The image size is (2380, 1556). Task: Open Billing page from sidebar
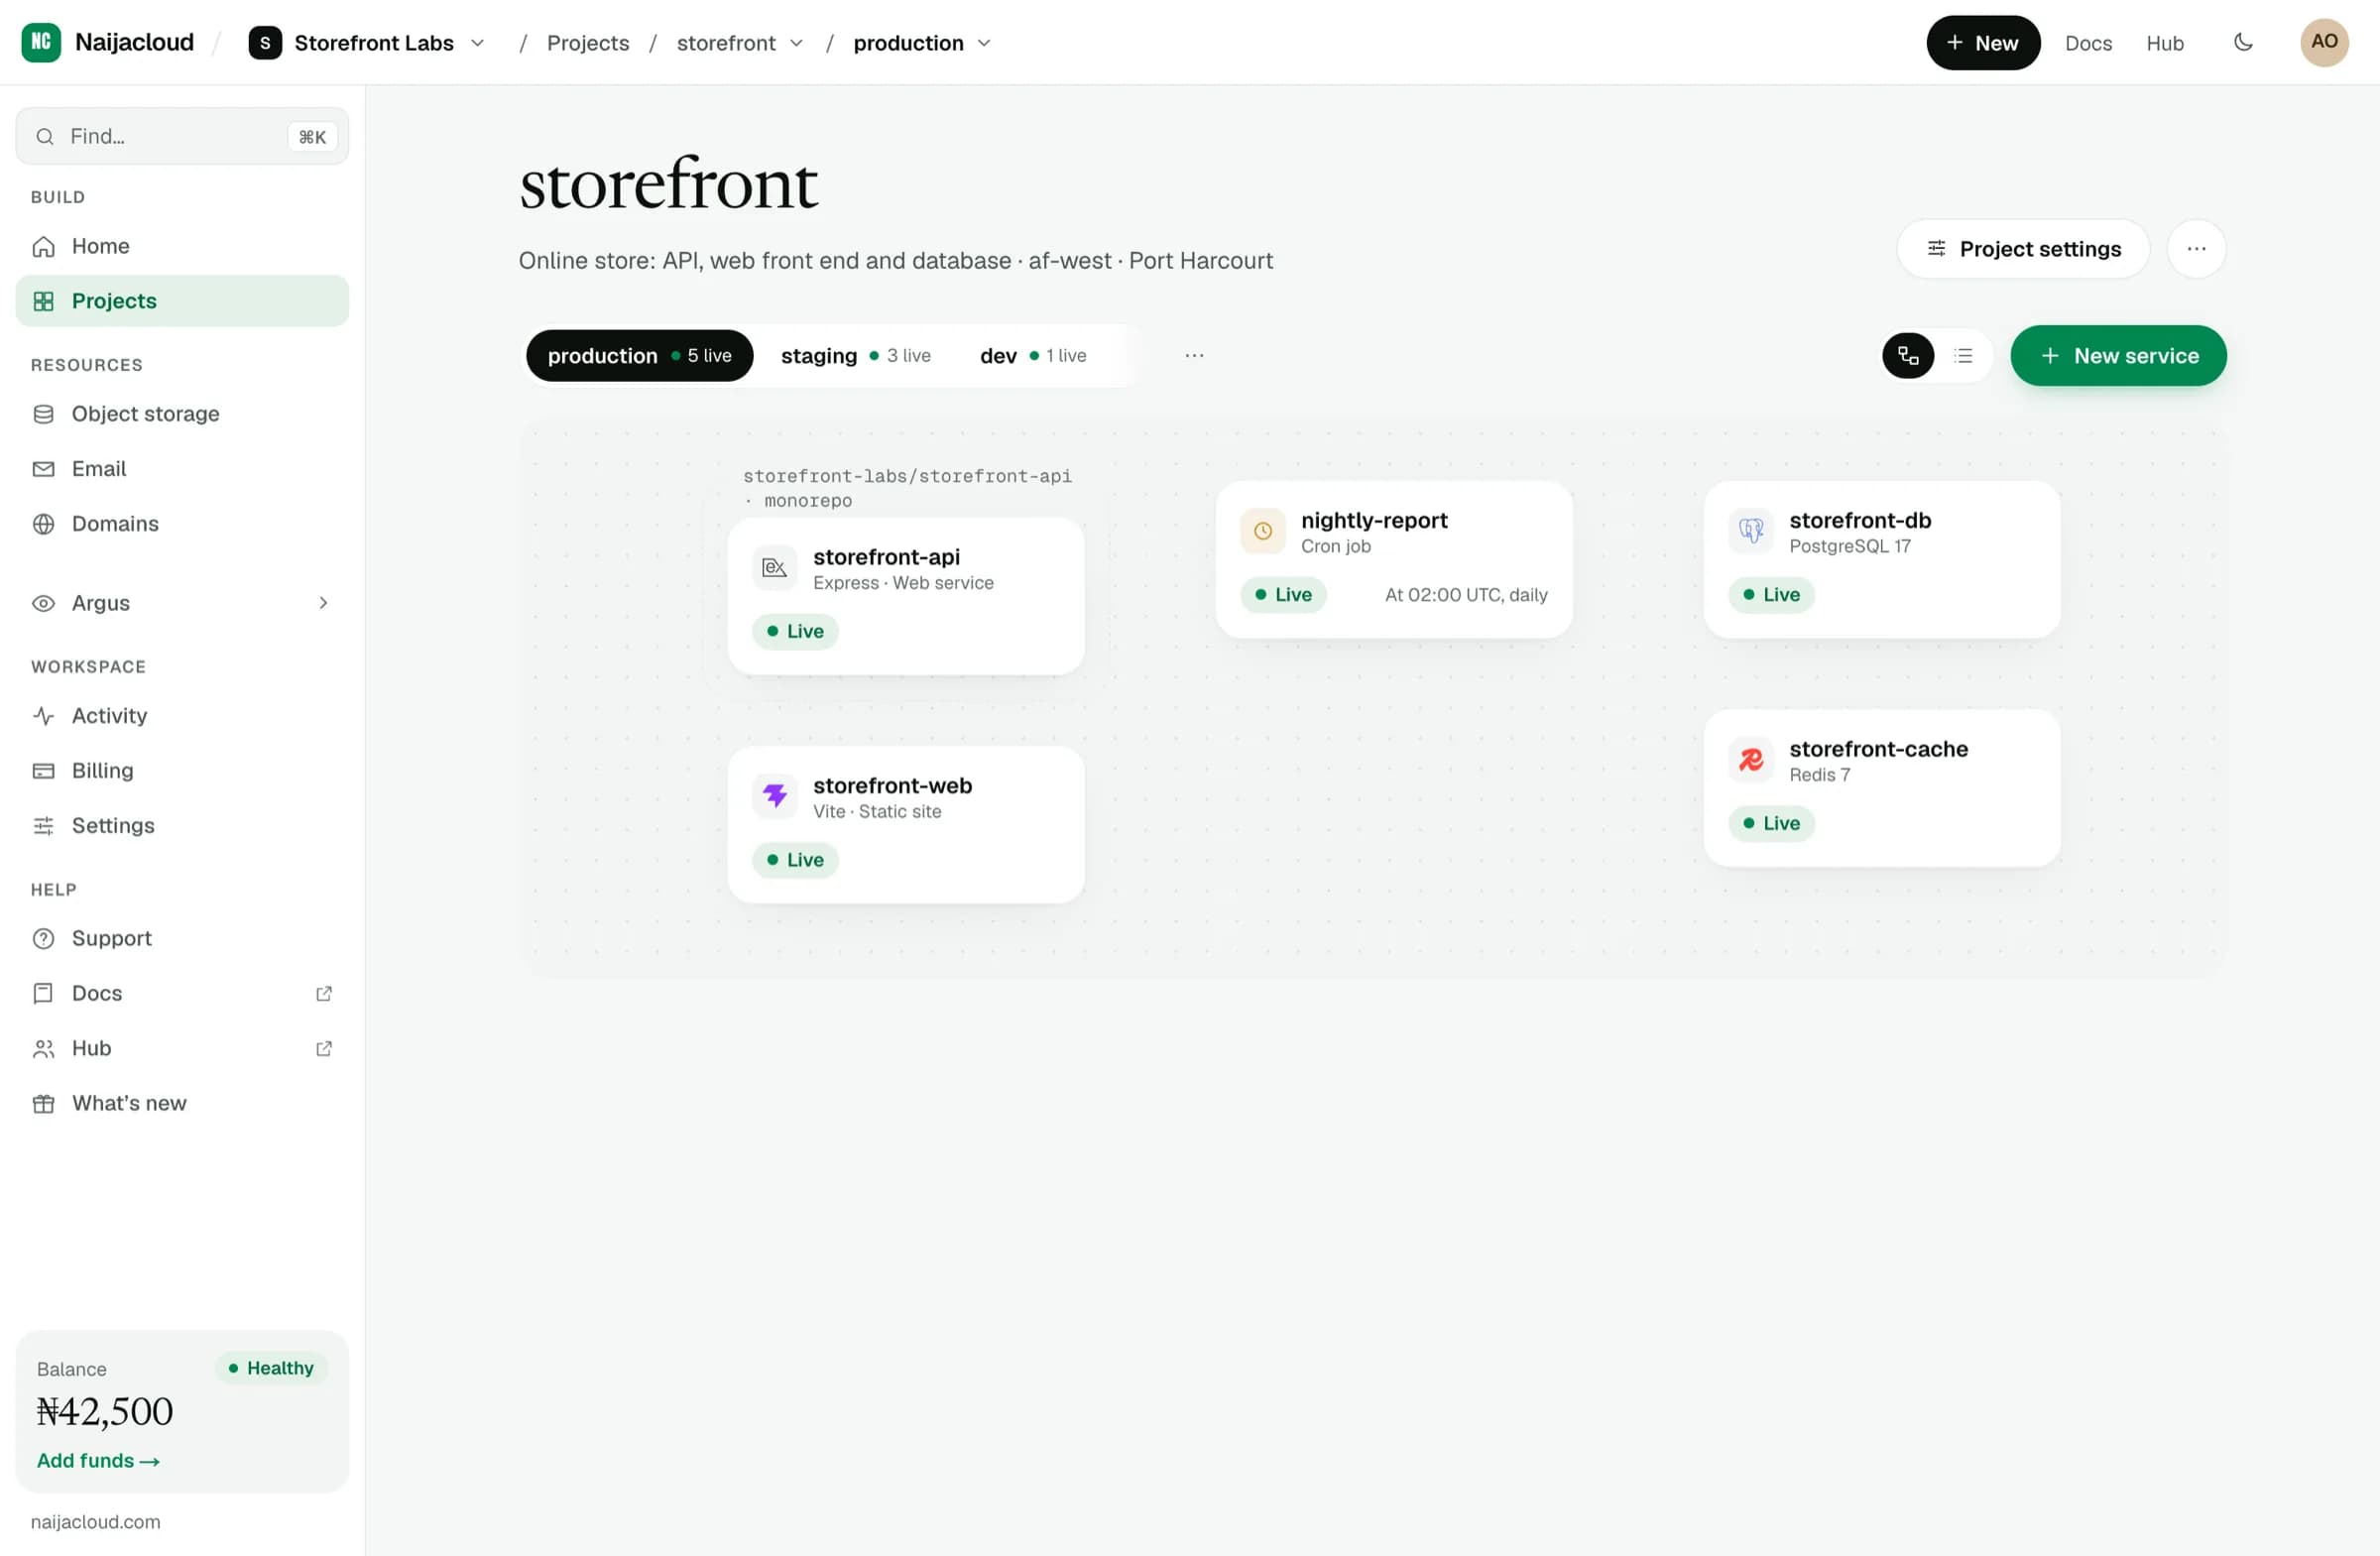tap(182, 771)
